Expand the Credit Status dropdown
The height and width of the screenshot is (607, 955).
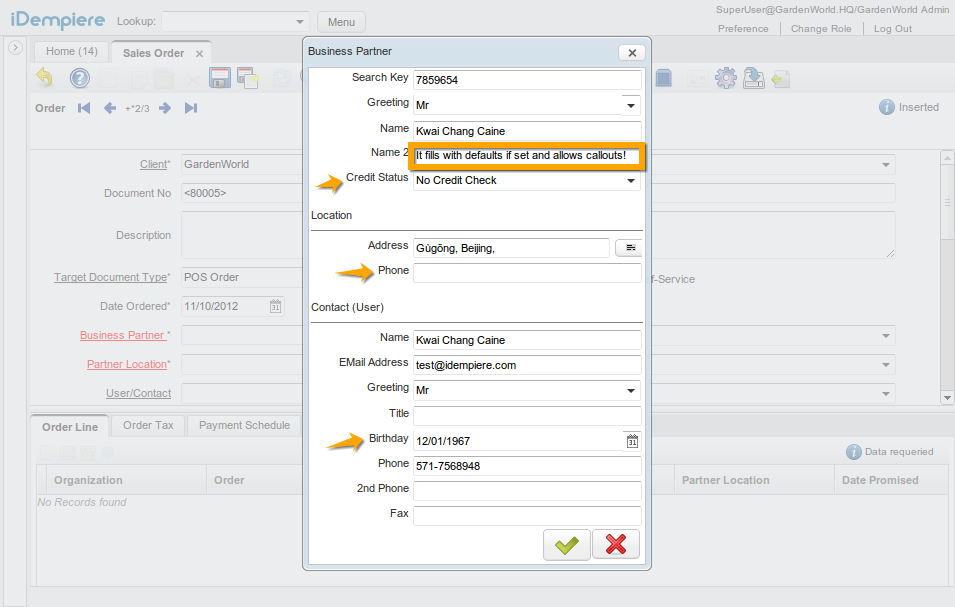(x=631, y=181)
